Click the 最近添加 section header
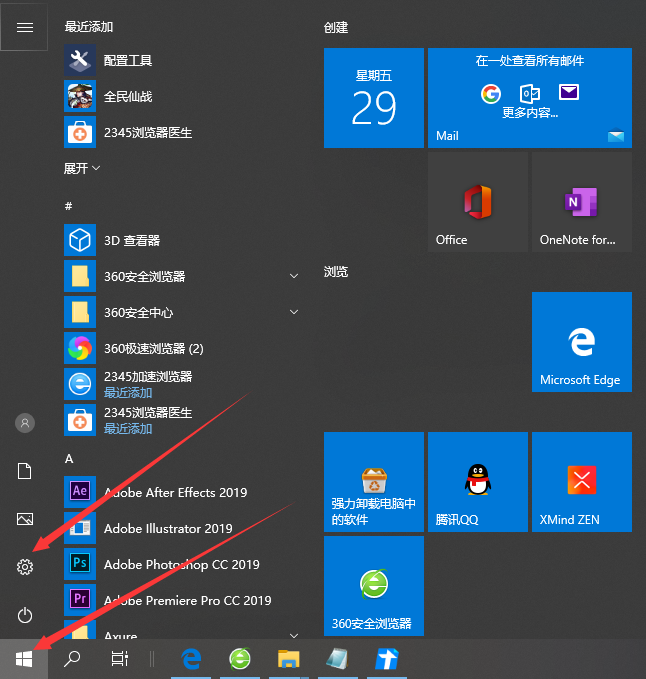The width and height of the screenshot is (646, 679). [89, 27]
